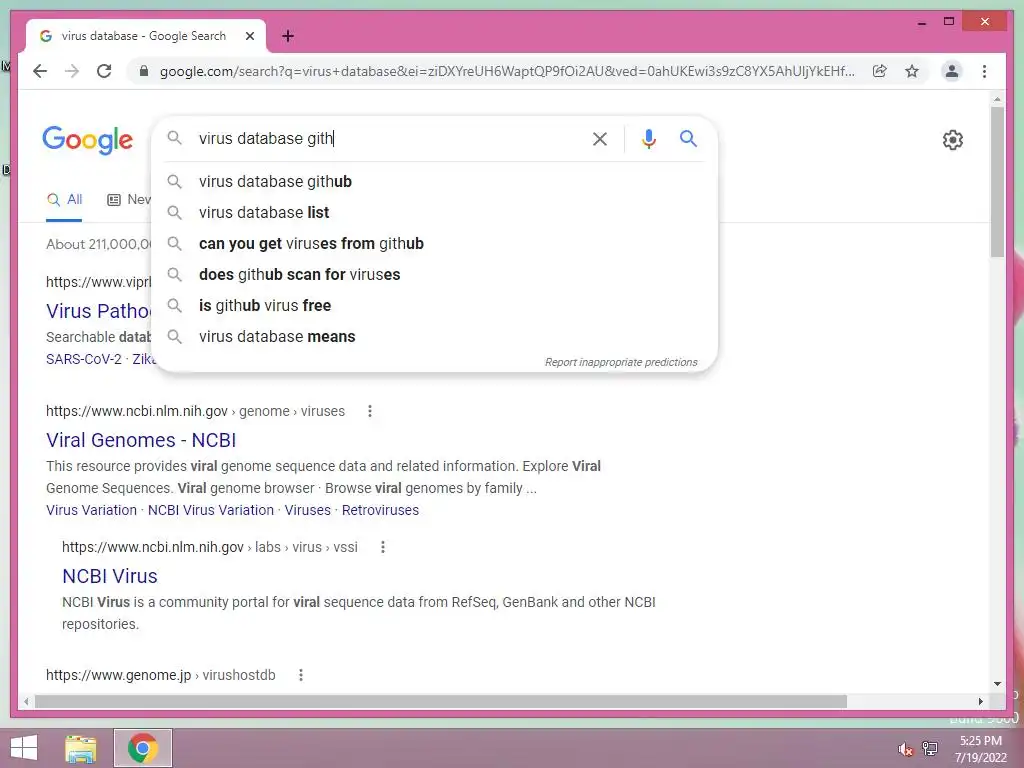This screenshot has width=1024, height=768.
Task: Follow the 'Virus Variation' sublink
Action: click(x=91, y=510)
